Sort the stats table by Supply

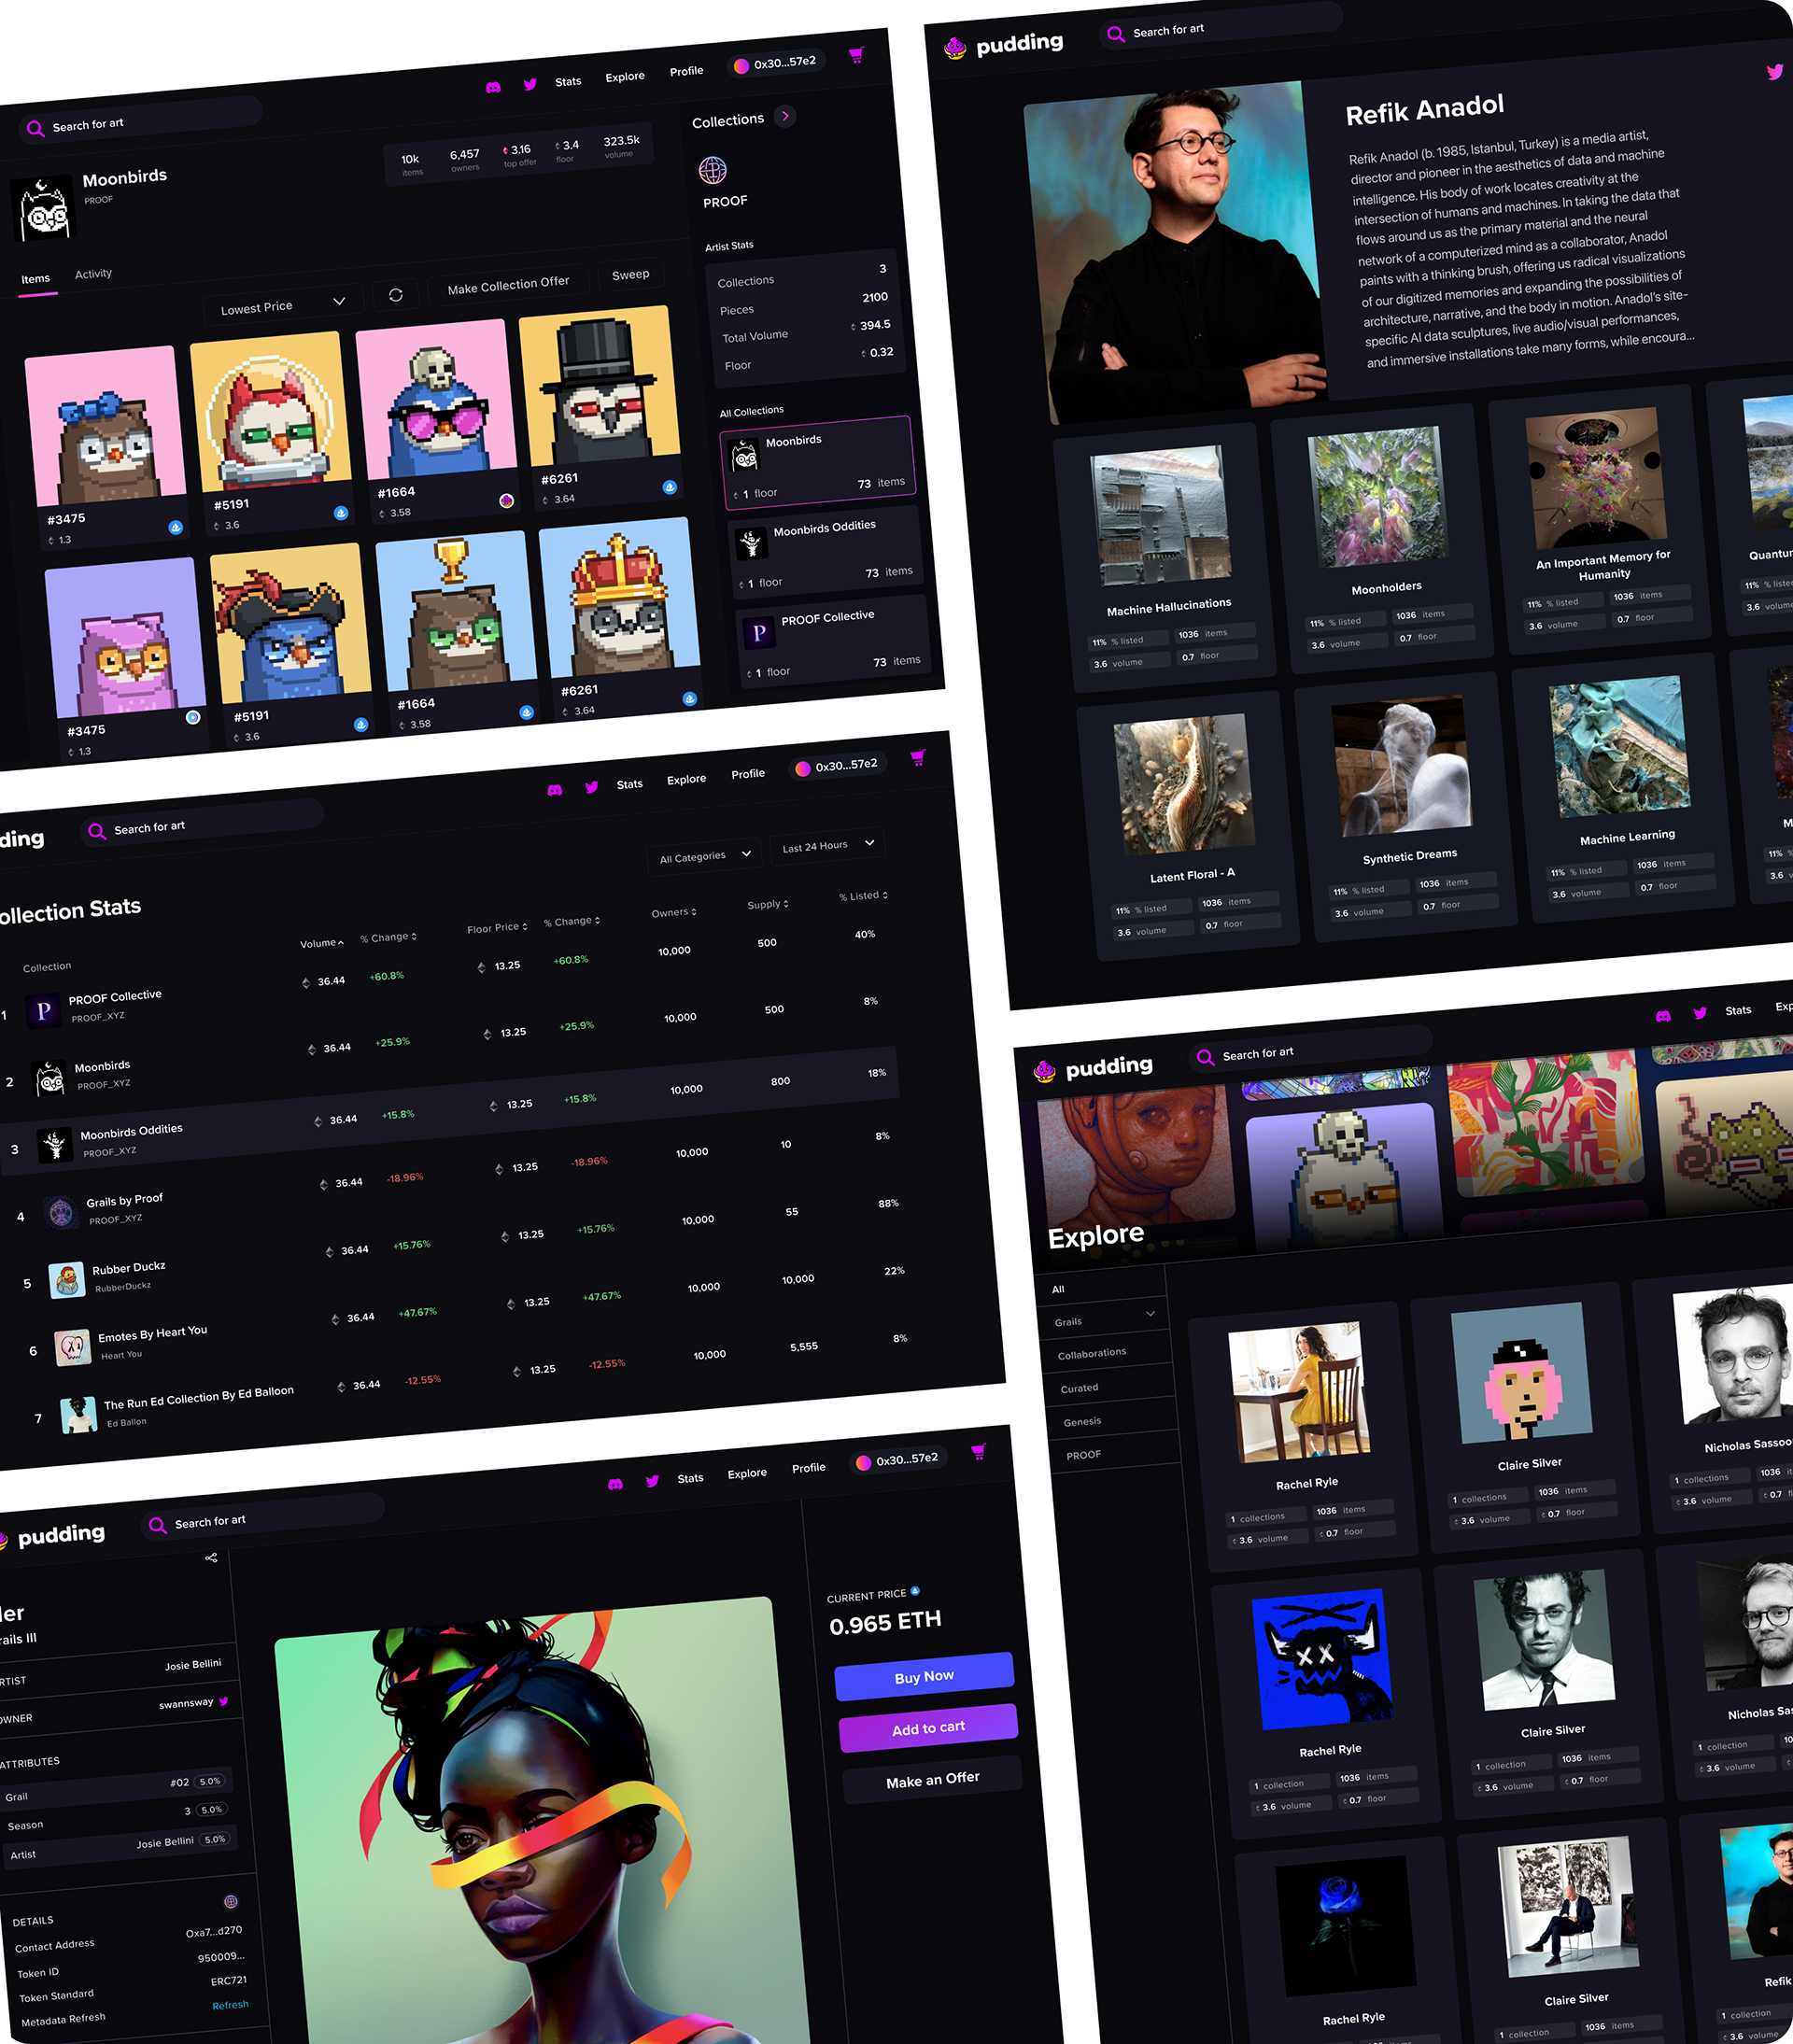point(768,904)
